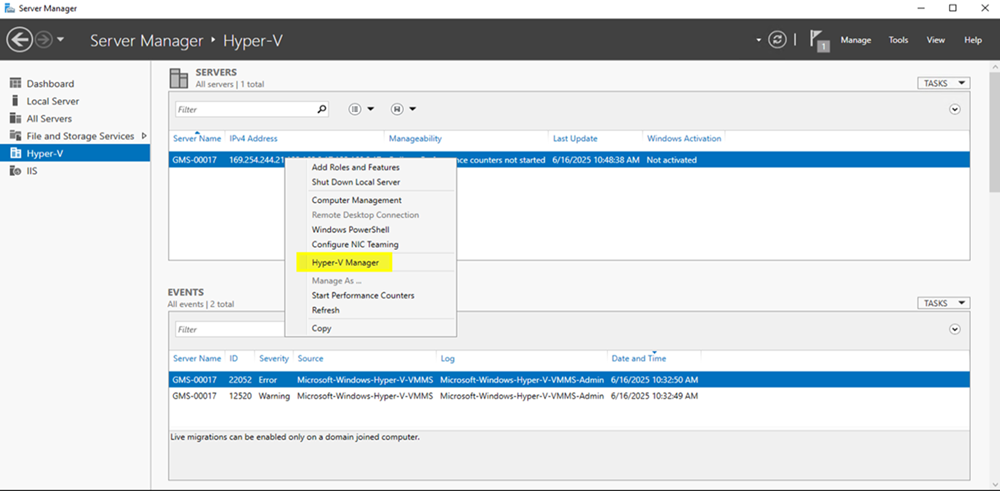
Task: Open the notifications flag icon
Action: (819, 40)
